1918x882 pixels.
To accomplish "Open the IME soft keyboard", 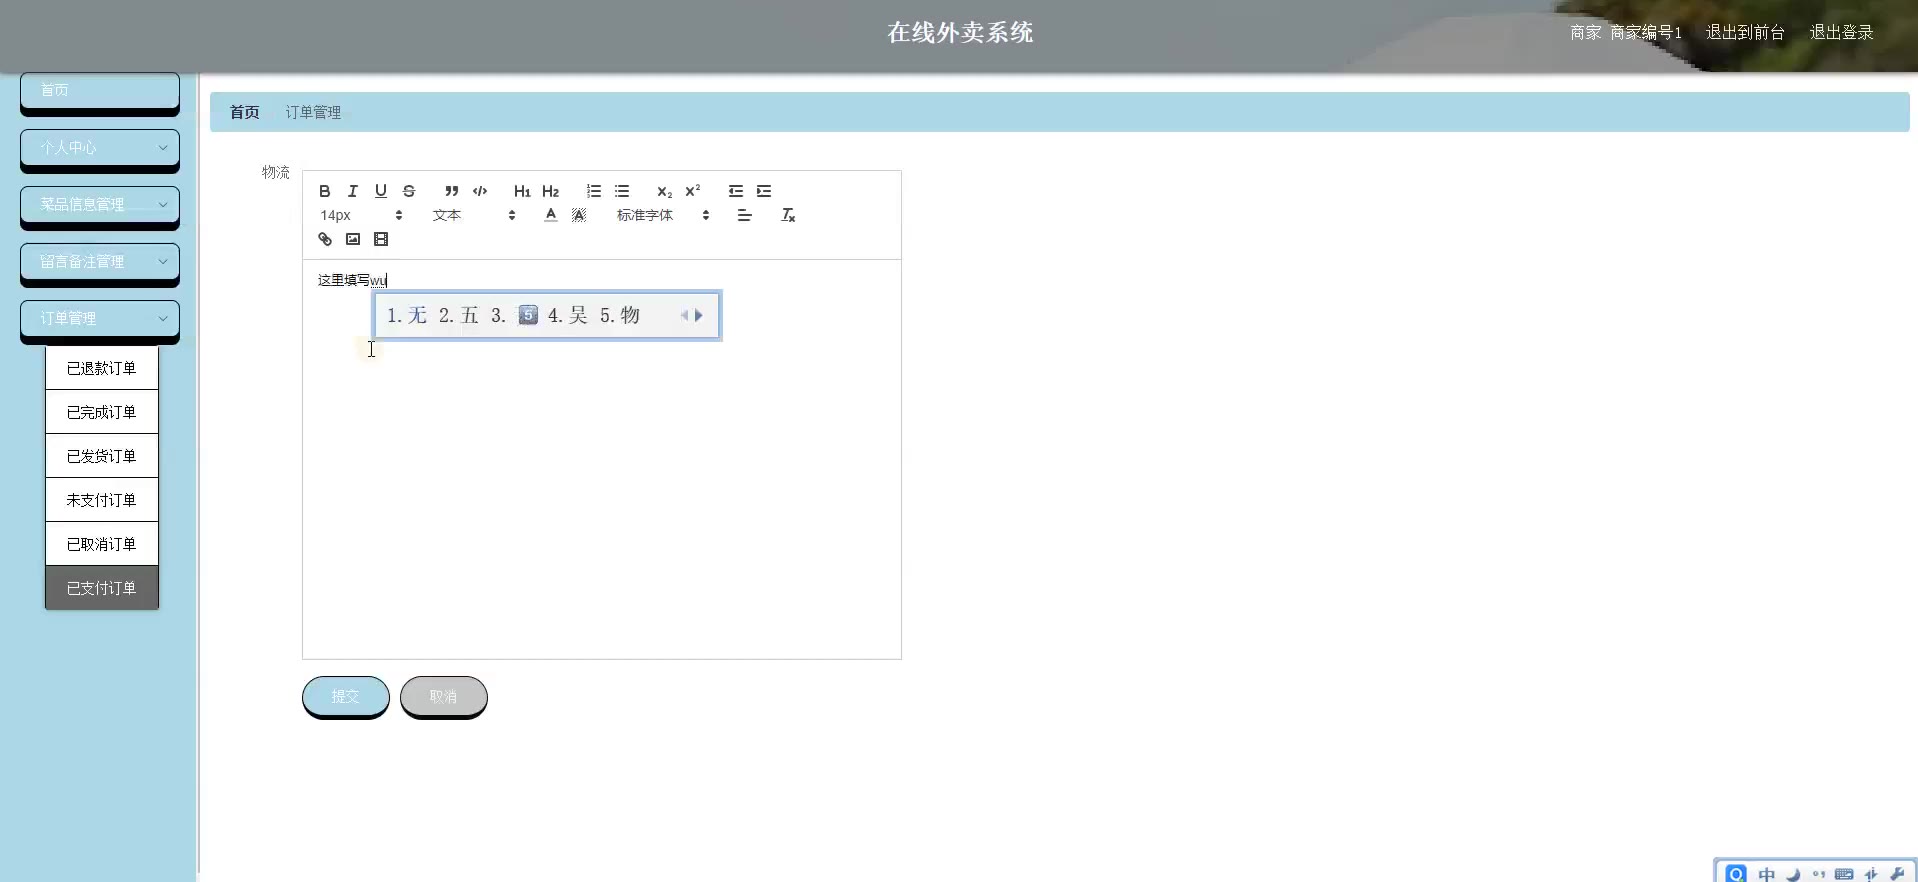I will [1845, 874].
